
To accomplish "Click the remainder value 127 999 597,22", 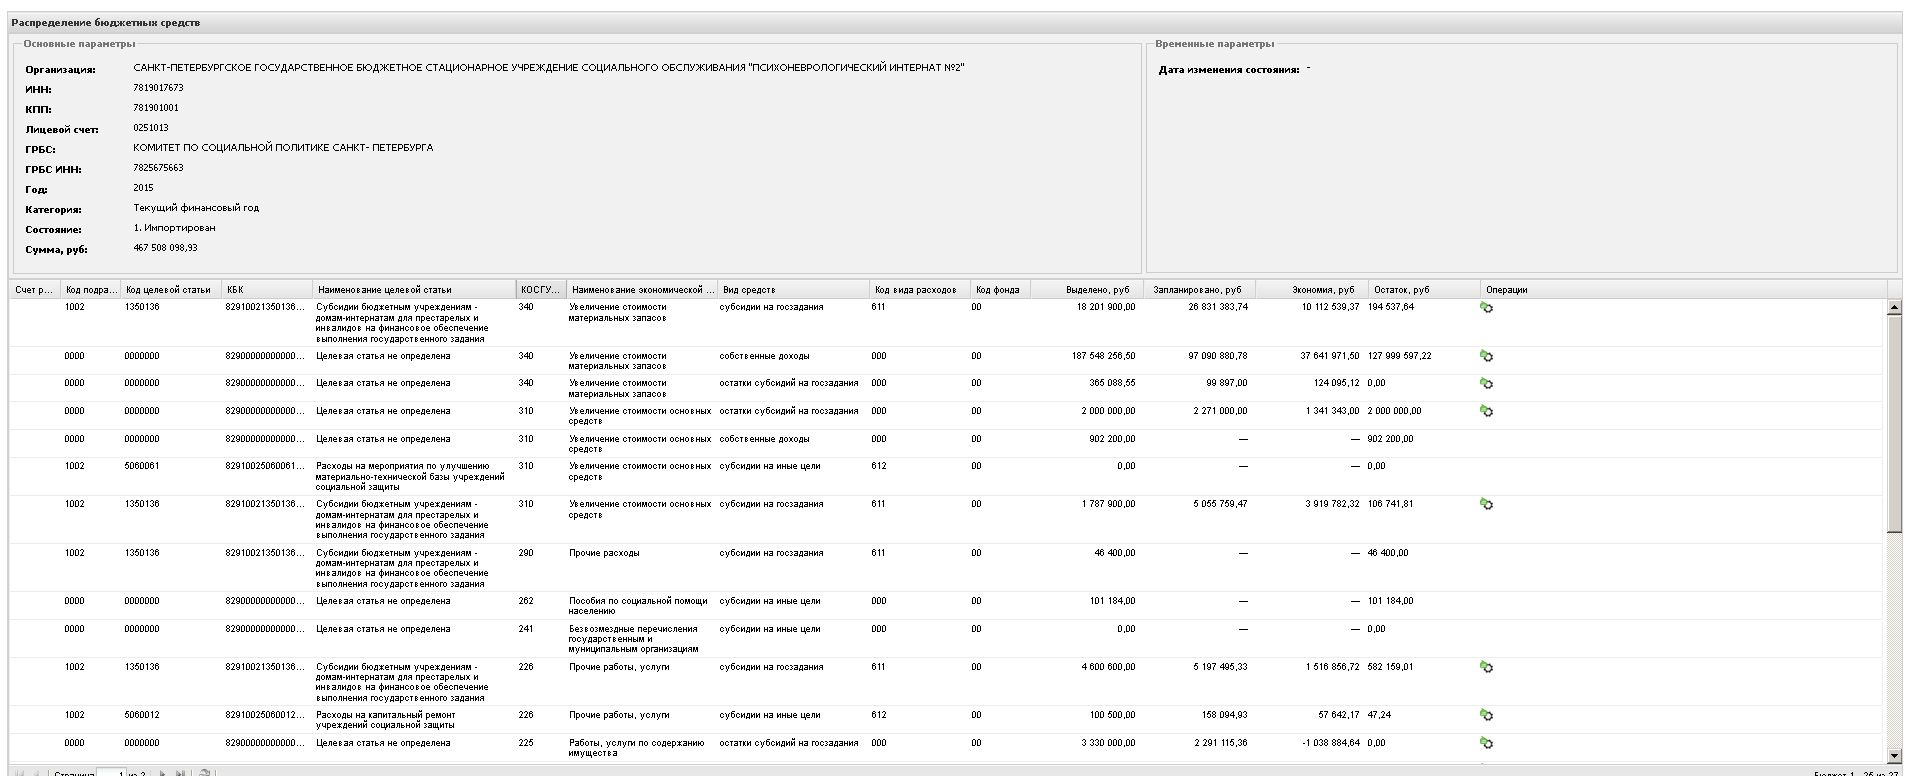I will click(x=1400, y=356).
